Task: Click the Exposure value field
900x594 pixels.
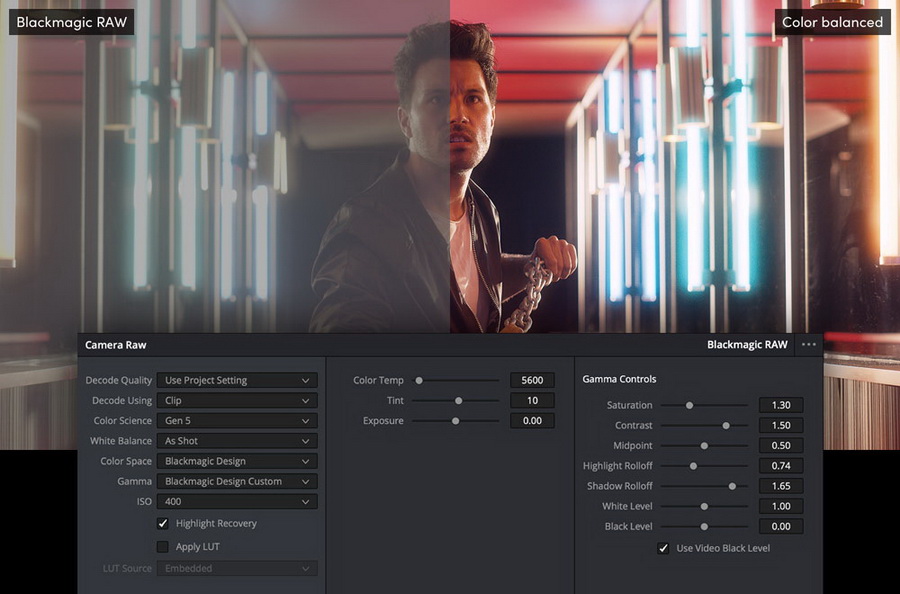Action: point(532,421)
